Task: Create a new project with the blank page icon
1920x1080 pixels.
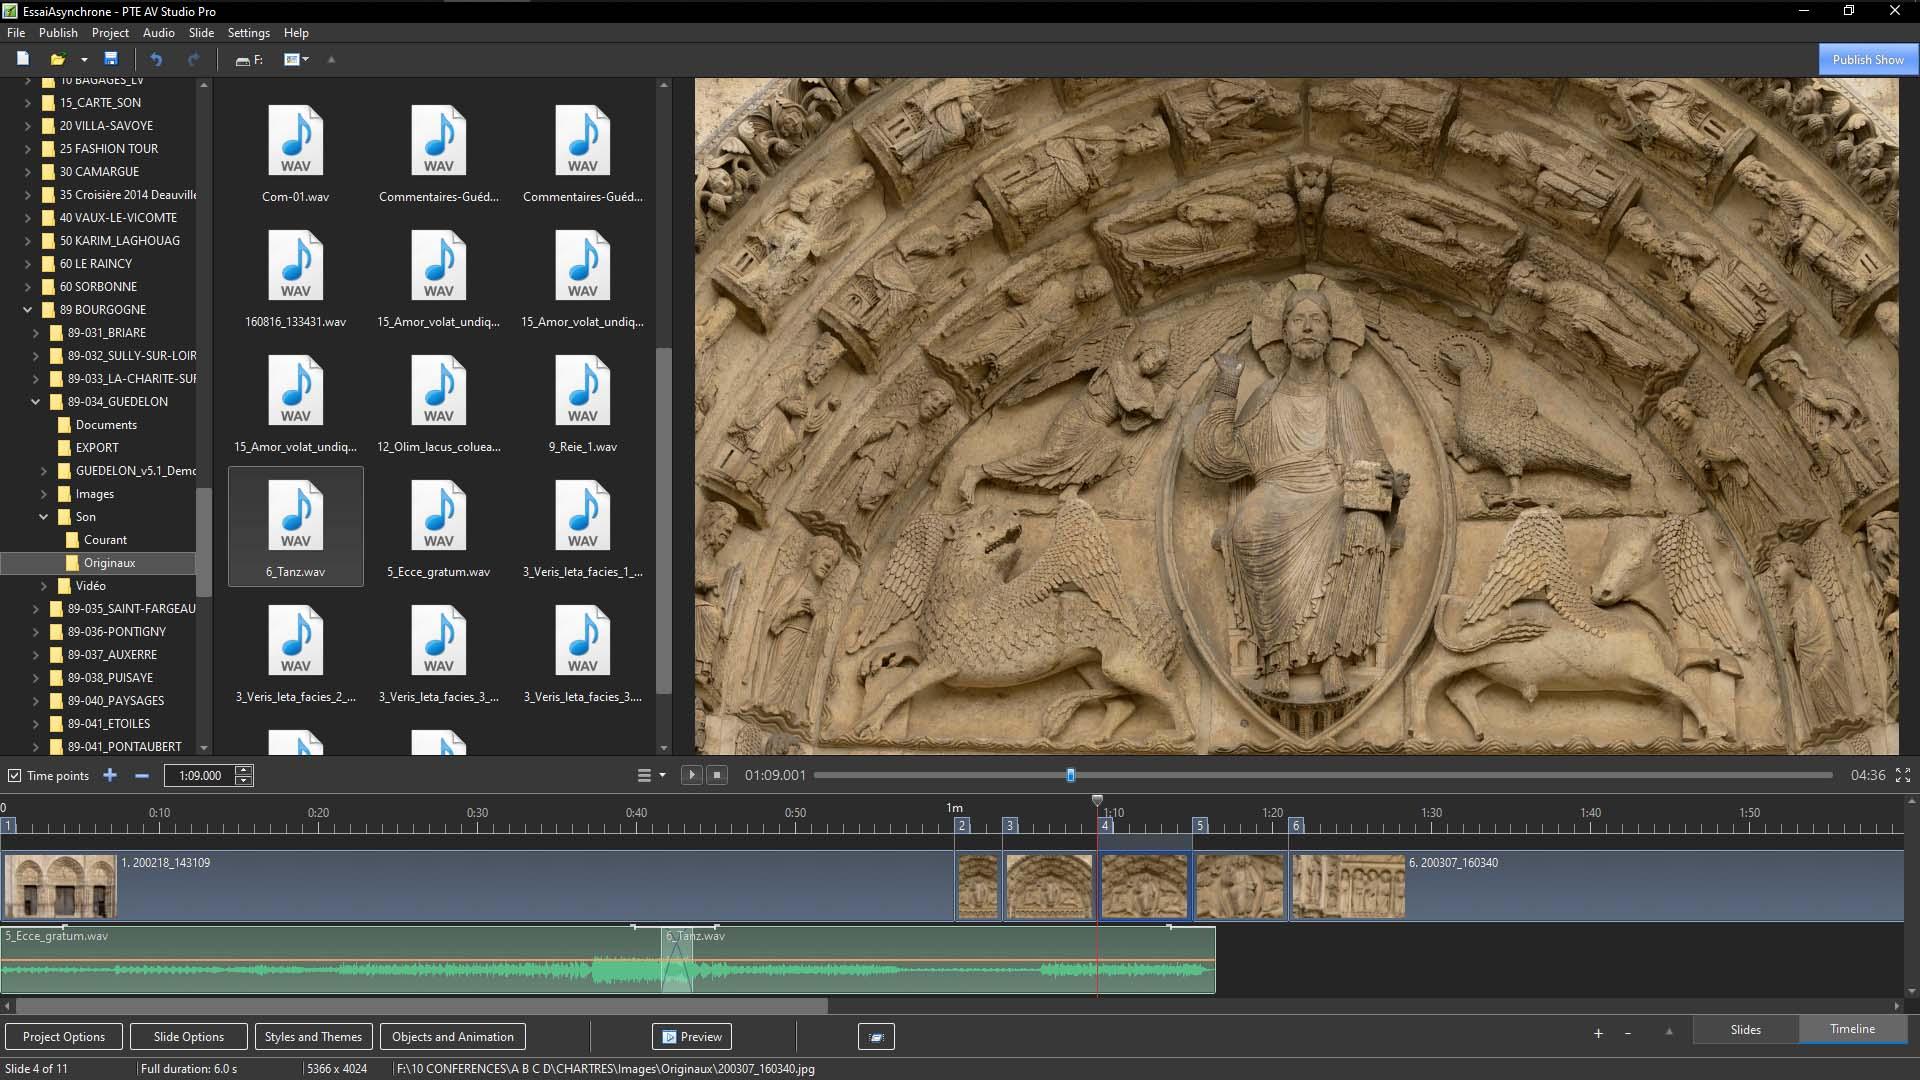Action: click(x=22, y=59)
